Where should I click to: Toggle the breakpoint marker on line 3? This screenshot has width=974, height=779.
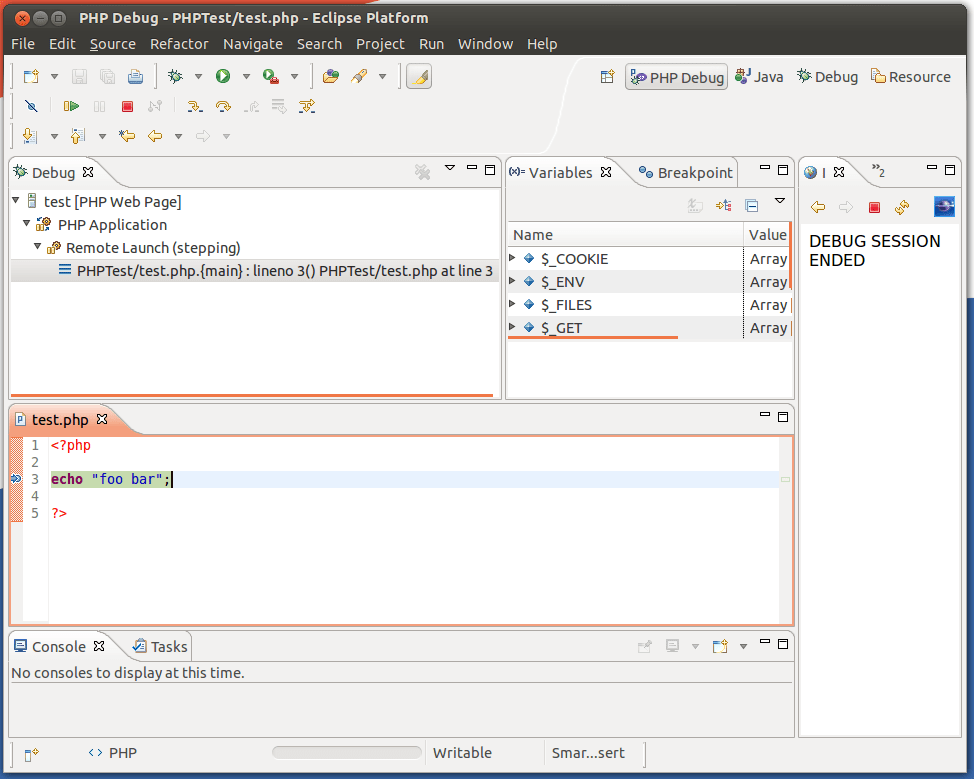click(x=14, y=479)
